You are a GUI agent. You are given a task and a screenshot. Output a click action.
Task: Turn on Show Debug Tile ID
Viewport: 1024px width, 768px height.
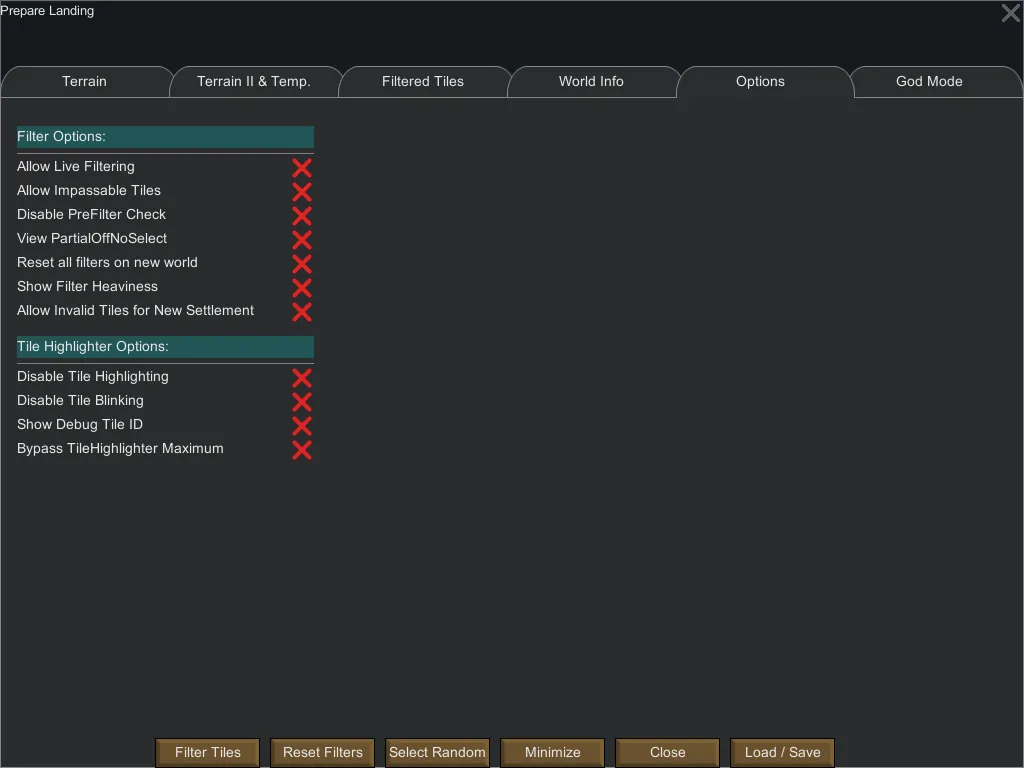tap(301, 425)
